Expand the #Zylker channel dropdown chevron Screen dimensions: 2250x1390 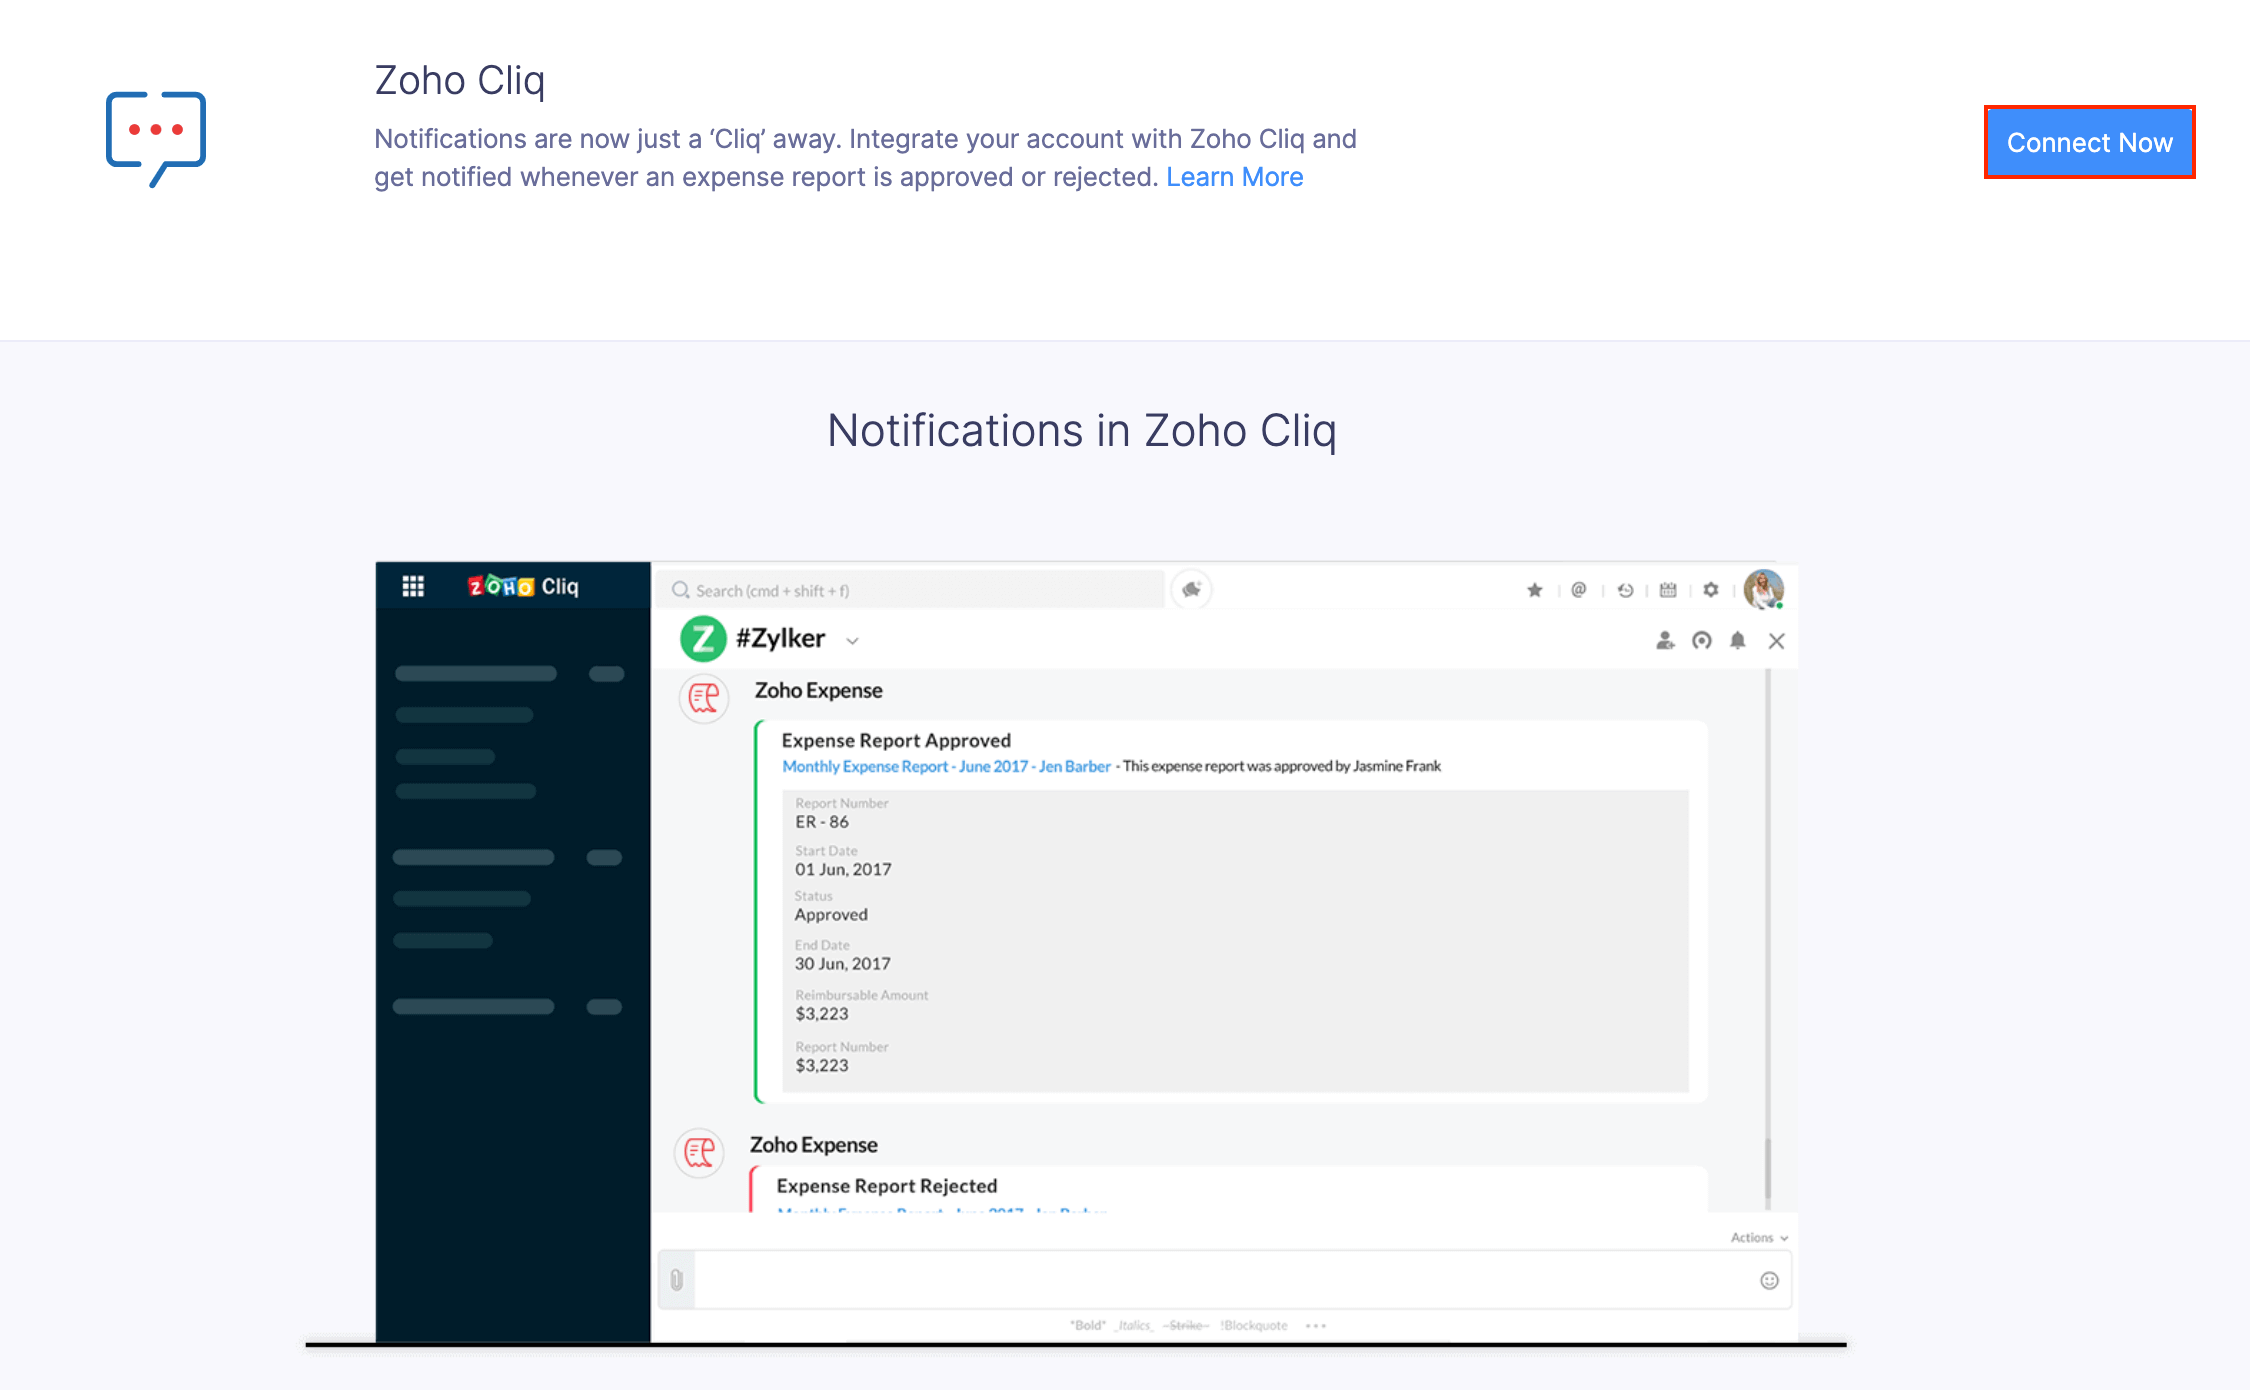click(853, 640)
